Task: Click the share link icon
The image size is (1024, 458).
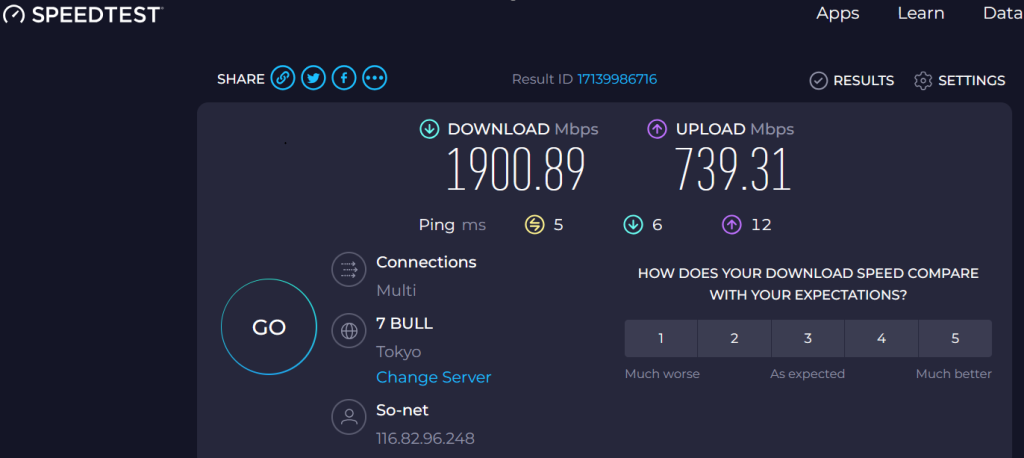Action: click(283, 78)
